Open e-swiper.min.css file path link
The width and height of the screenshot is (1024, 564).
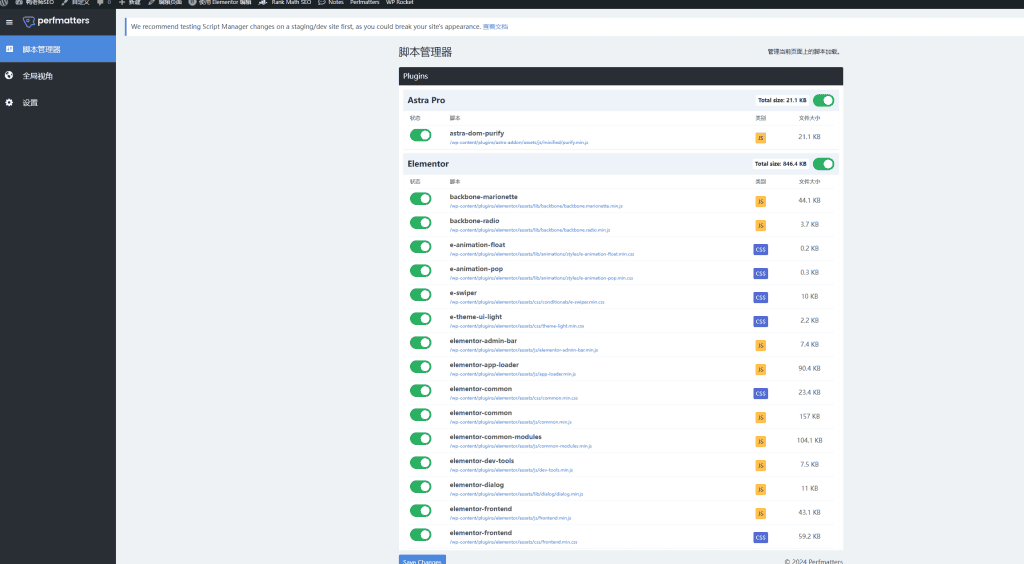526,302
